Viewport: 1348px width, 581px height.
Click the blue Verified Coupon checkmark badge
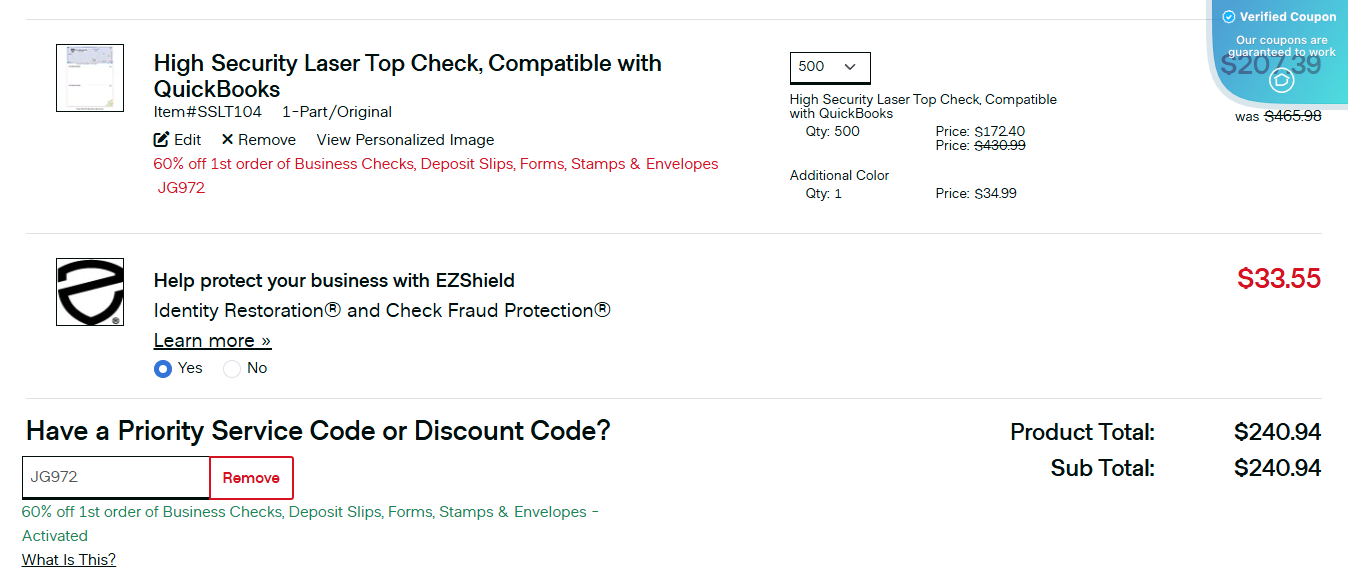(x=1228, y=16)
